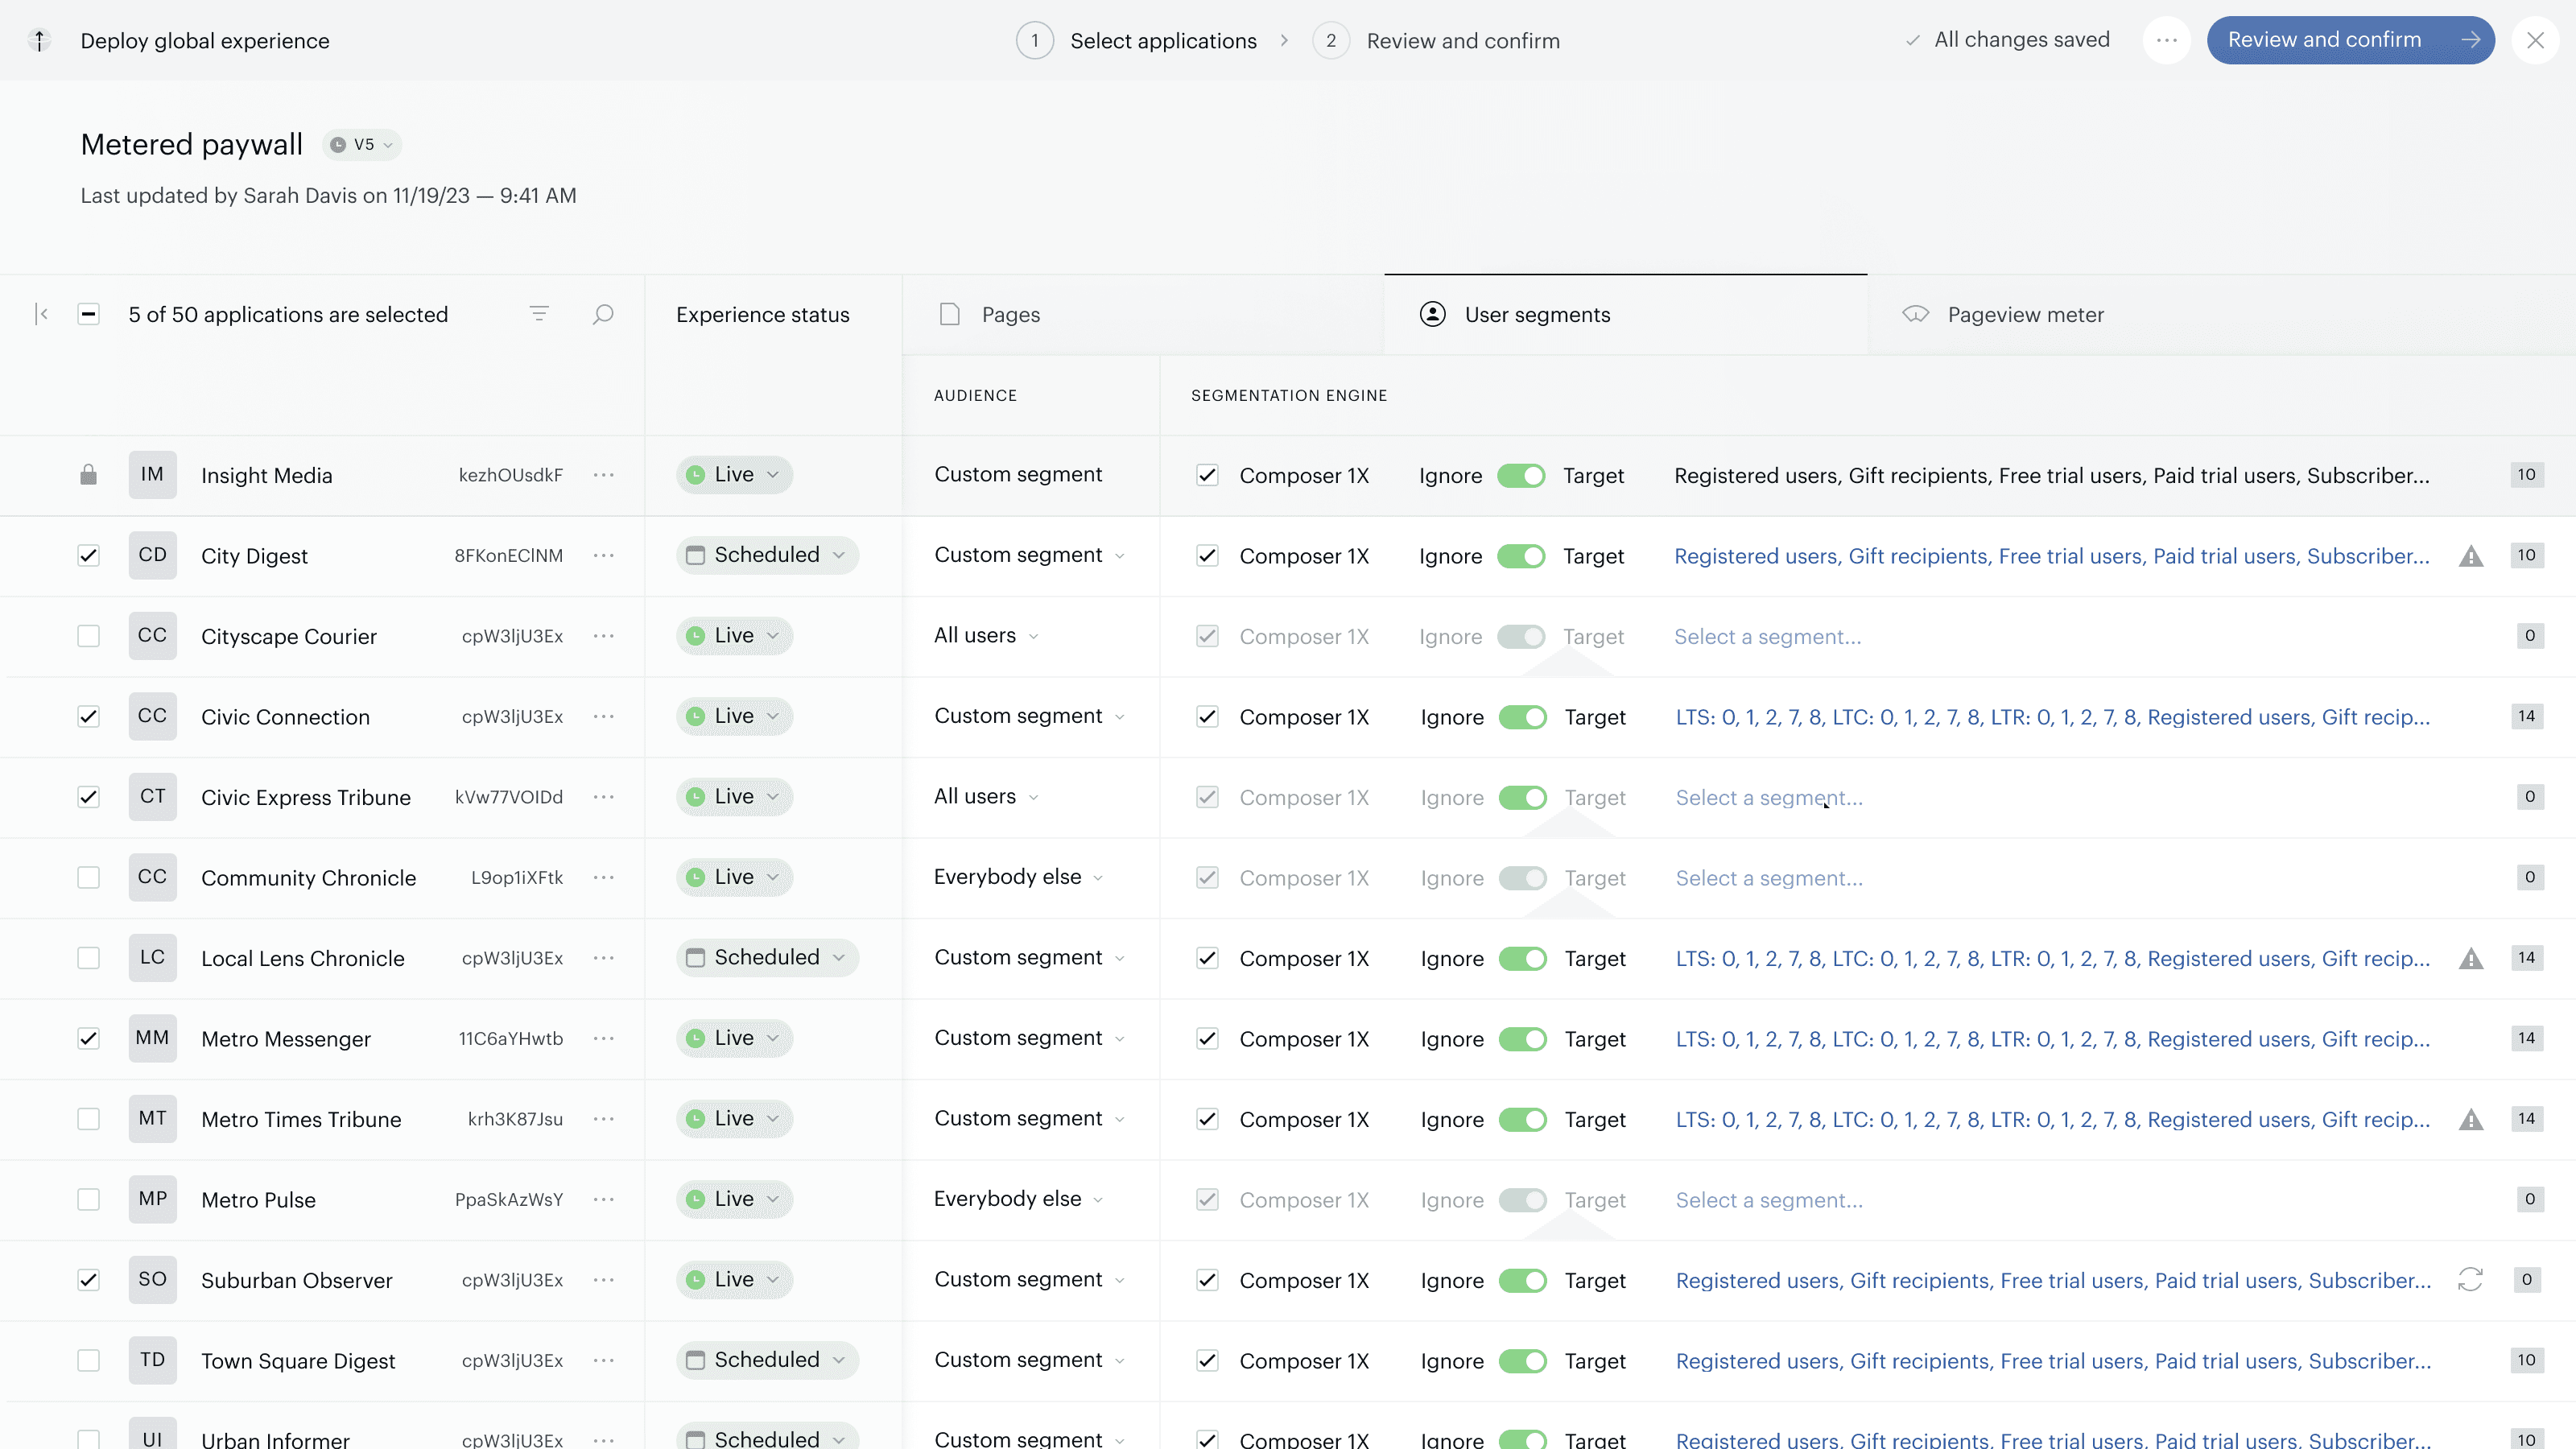The height and width of the screenshot is (1449, 2576).
Task: Open the three-dot menu for Cityscape Courier
Action: 604,636
